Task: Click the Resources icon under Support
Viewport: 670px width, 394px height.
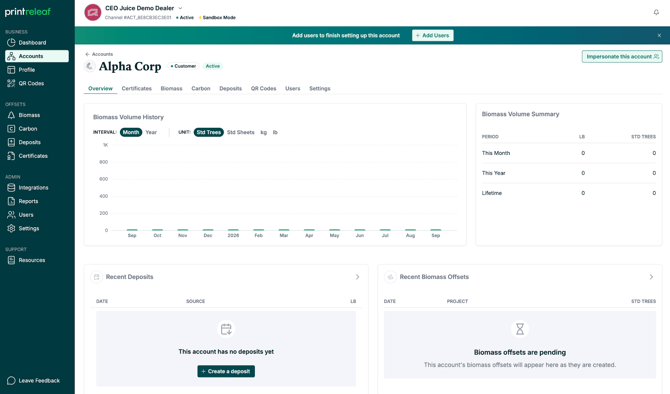Action: coord(11,260)
